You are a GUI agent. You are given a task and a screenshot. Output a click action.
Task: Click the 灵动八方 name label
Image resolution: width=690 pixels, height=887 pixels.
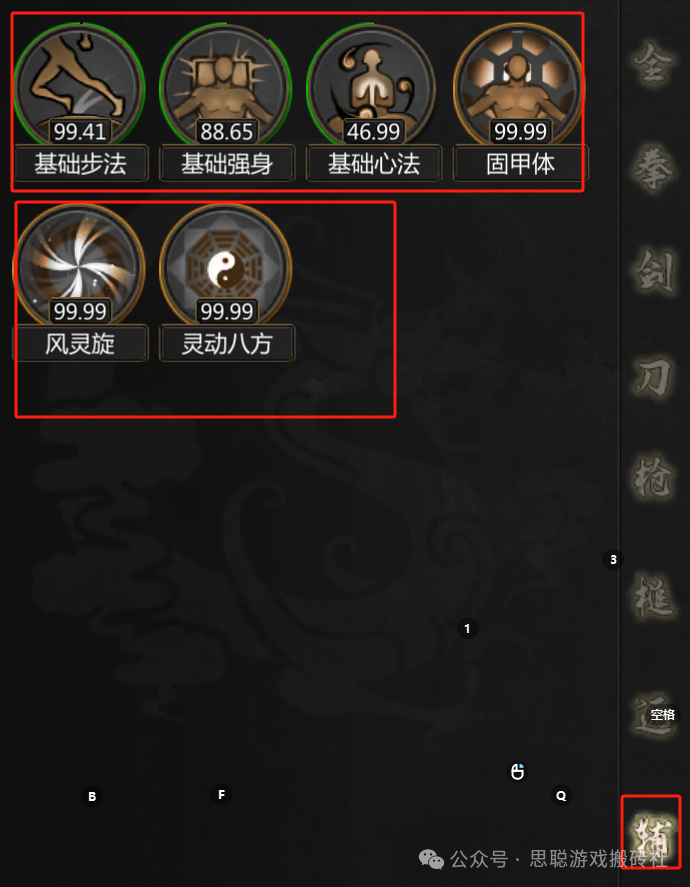point(227,343)
